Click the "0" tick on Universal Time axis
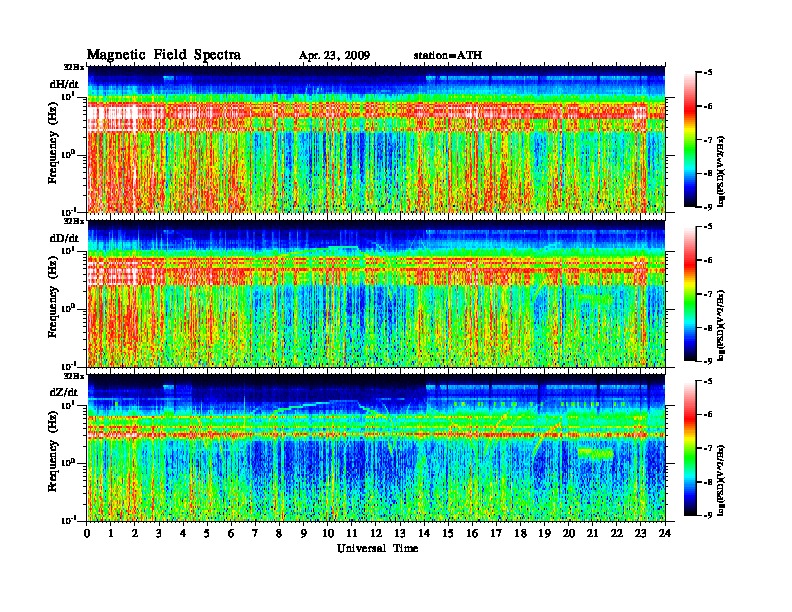The image size is (792, 612). coord(87,533)
